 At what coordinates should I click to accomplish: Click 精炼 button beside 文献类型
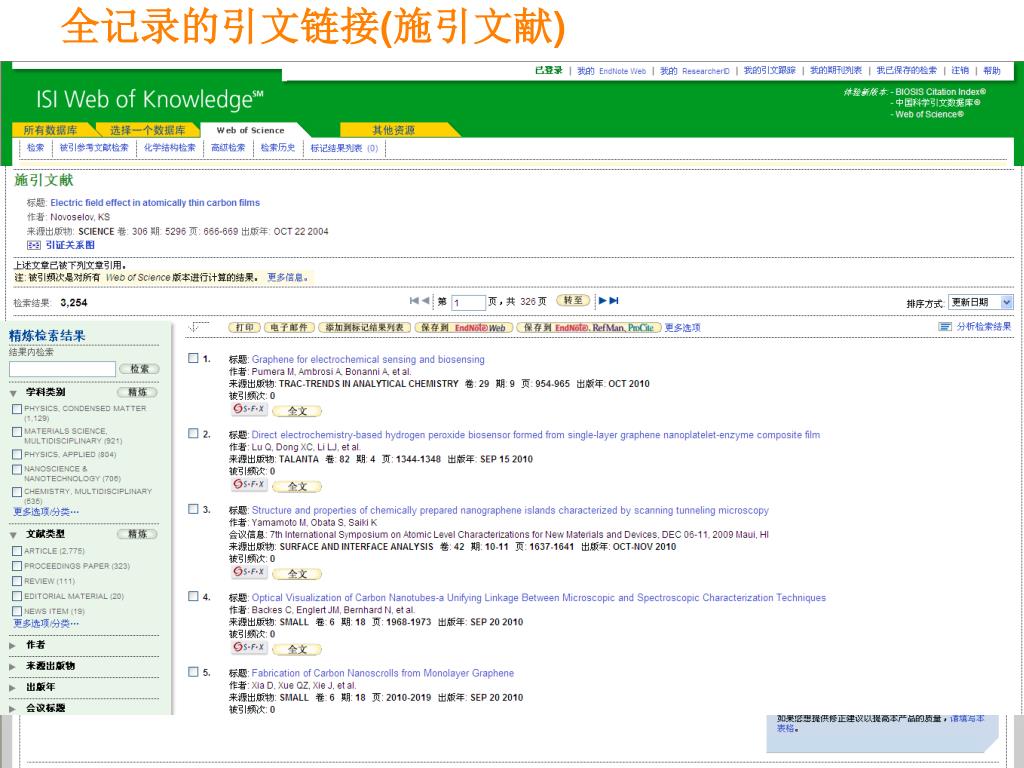[137, 534]
